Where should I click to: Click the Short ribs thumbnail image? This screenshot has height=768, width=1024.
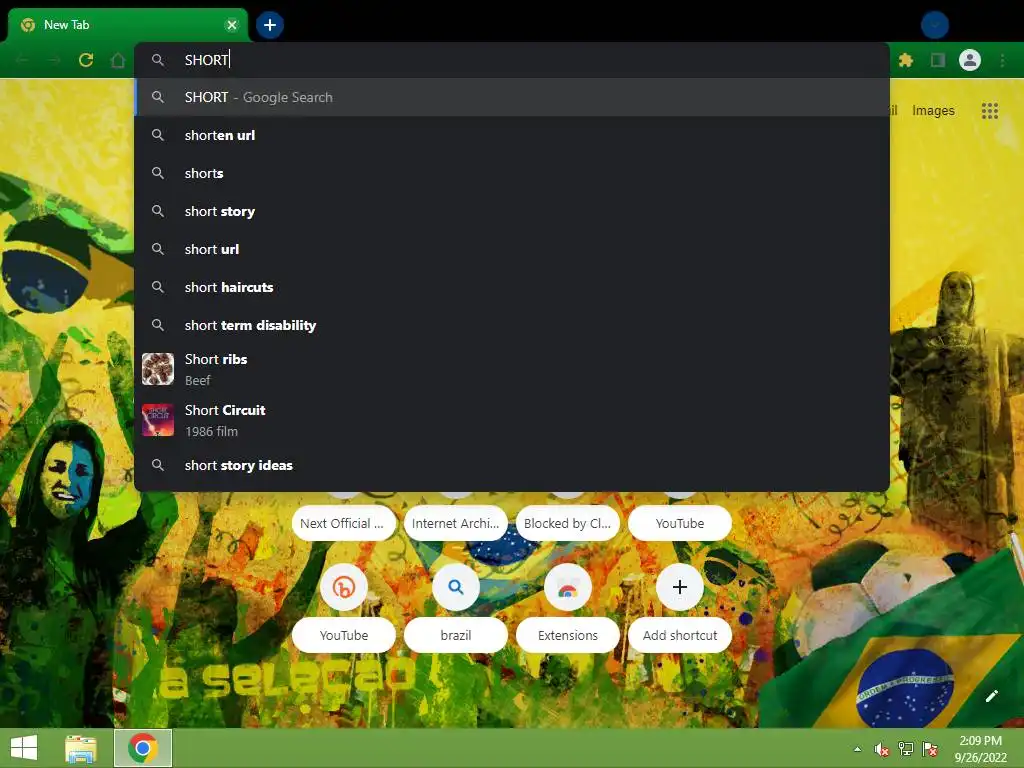(158, 369)
